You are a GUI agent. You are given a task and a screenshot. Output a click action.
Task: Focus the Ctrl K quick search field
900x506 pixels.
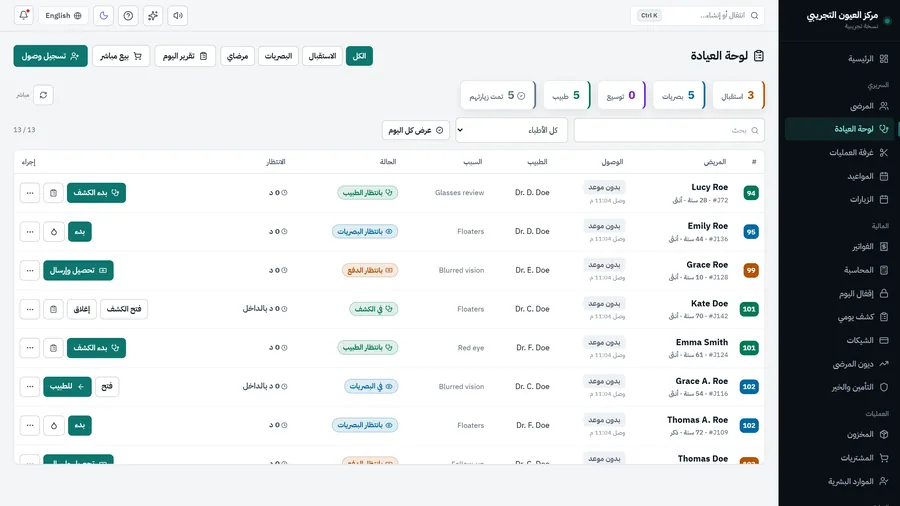(x=697, y=15)
